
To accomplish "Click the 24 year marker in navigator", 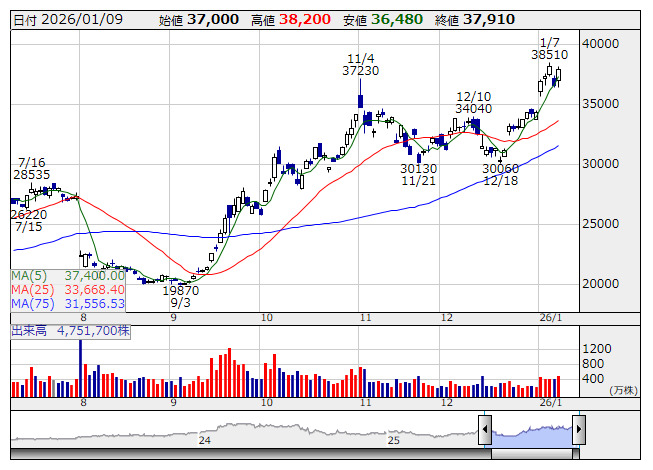I will [x=204, y=440].
